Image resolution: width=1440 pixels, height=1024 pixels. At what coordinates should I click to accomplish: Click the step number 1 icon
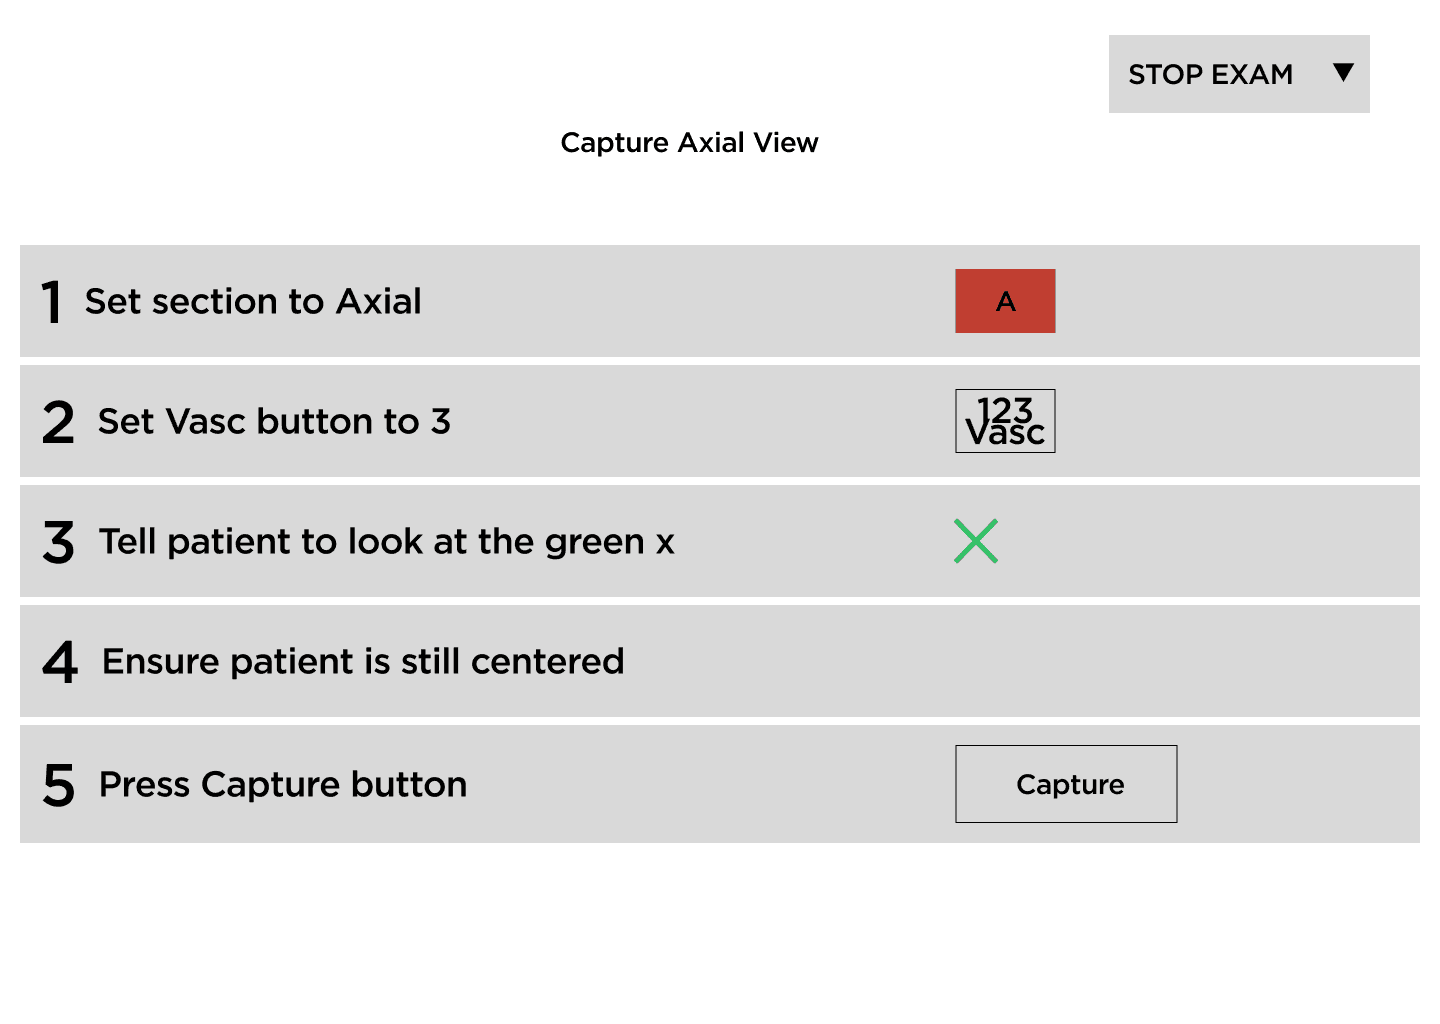click(52, 302)
